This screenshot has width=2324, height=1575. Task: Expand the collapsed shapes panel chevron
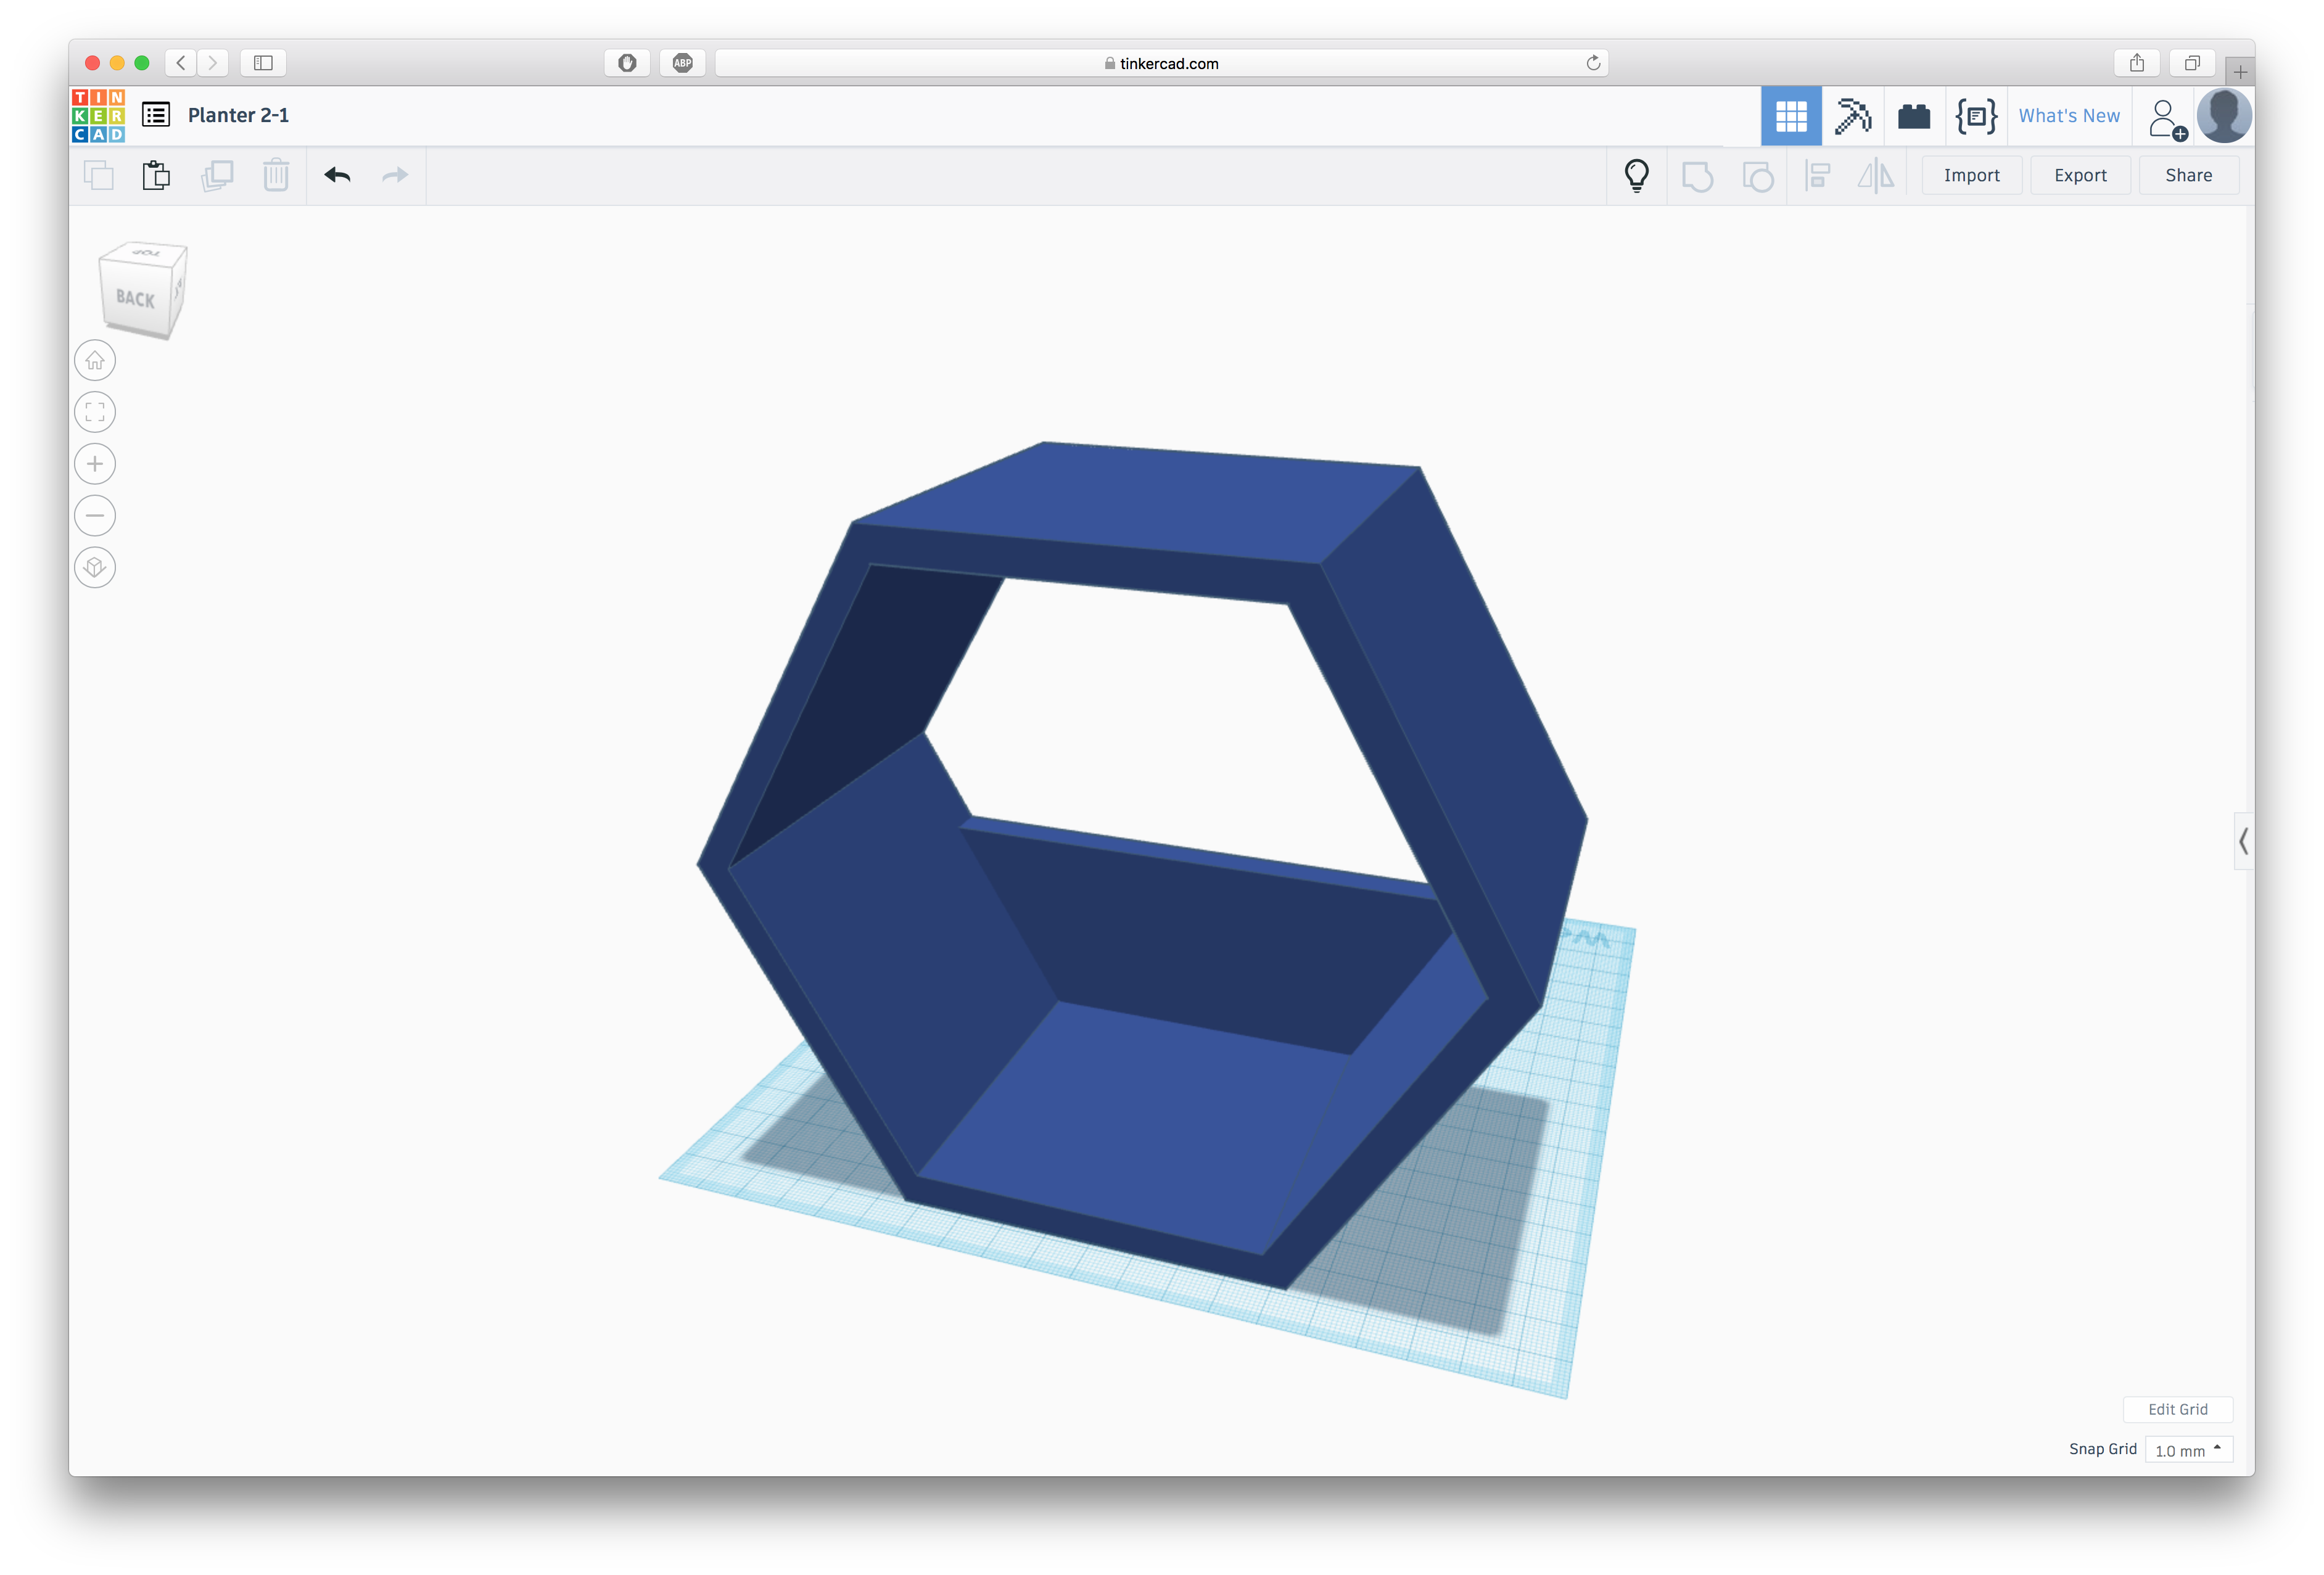2243,841
